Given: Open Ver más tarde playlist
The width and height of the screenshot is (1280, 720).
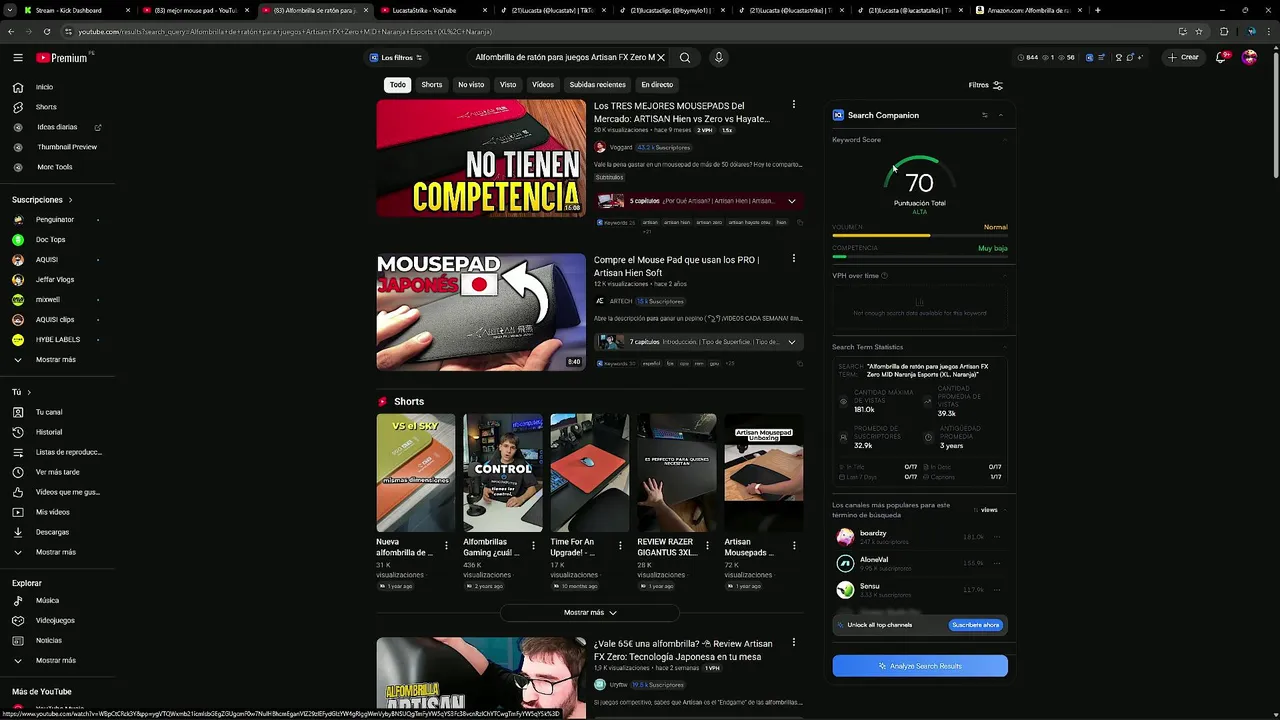Looking at the screenshot, I should click(x=57, y=472).
